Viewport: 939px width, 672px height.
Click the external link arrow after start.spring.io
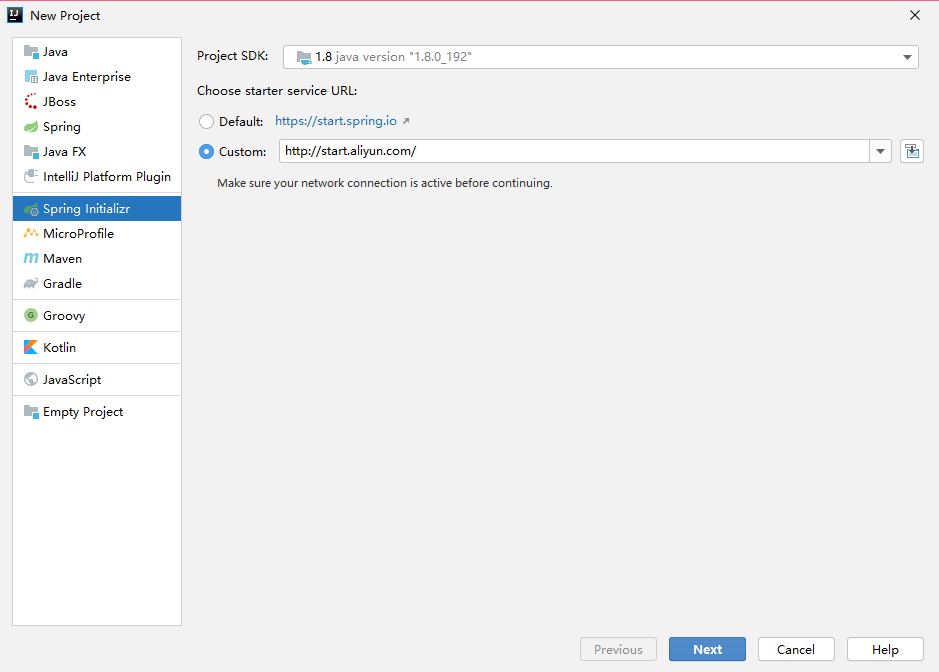tap(406, 121)
